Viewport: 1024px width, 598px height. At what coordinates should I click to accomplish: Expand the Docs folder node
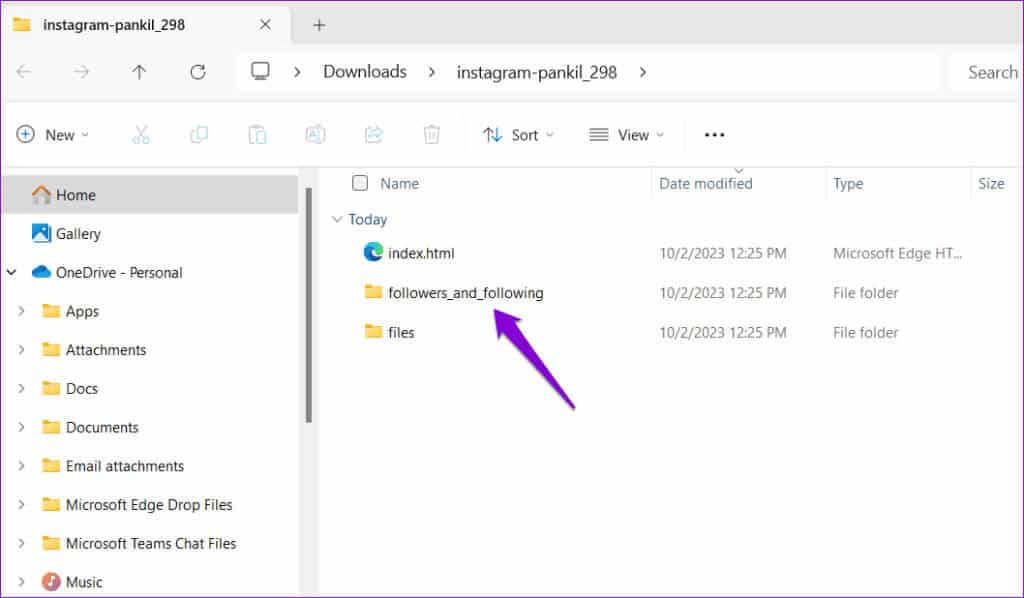coord(22,388)
